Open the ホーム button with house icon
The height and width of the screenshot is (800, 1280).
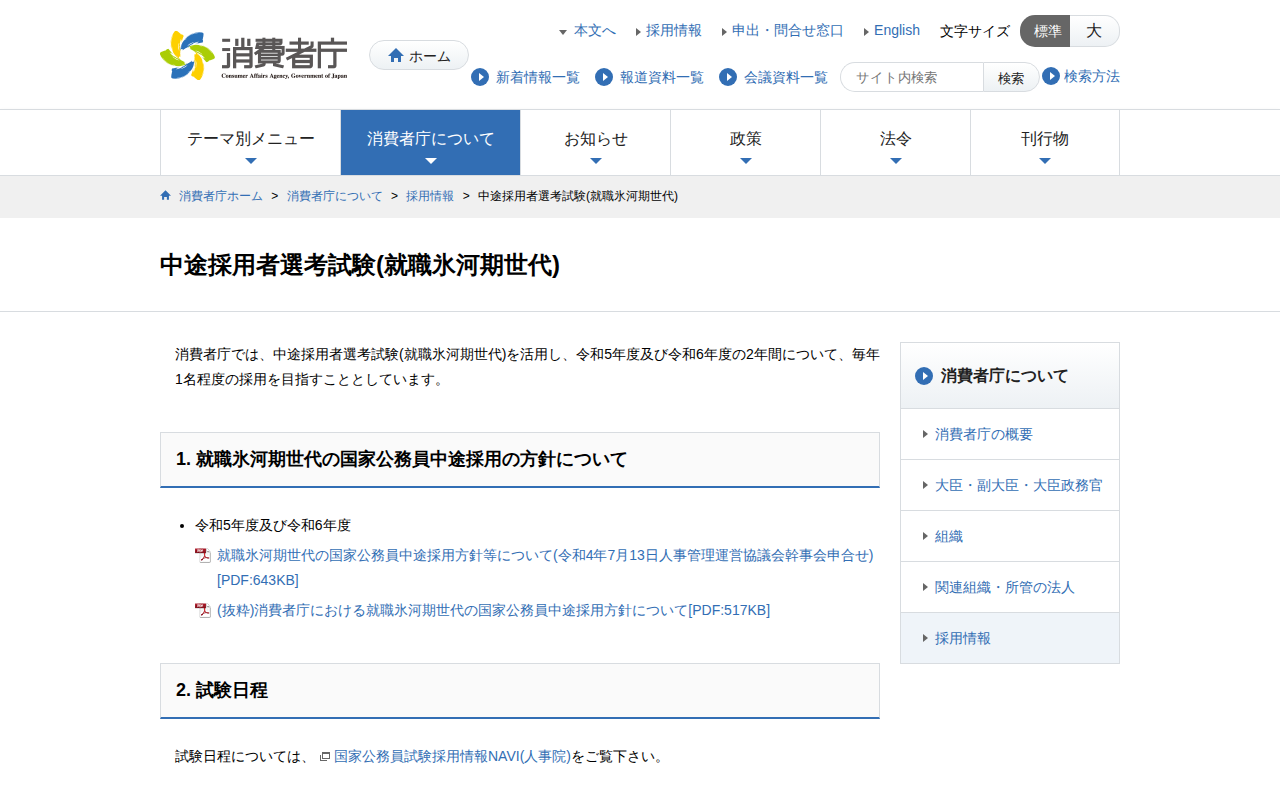pos(419,55)
